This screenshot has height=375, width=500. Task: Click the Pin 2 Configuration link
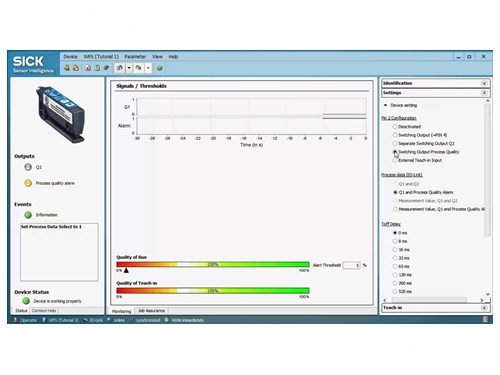point(399,118)
